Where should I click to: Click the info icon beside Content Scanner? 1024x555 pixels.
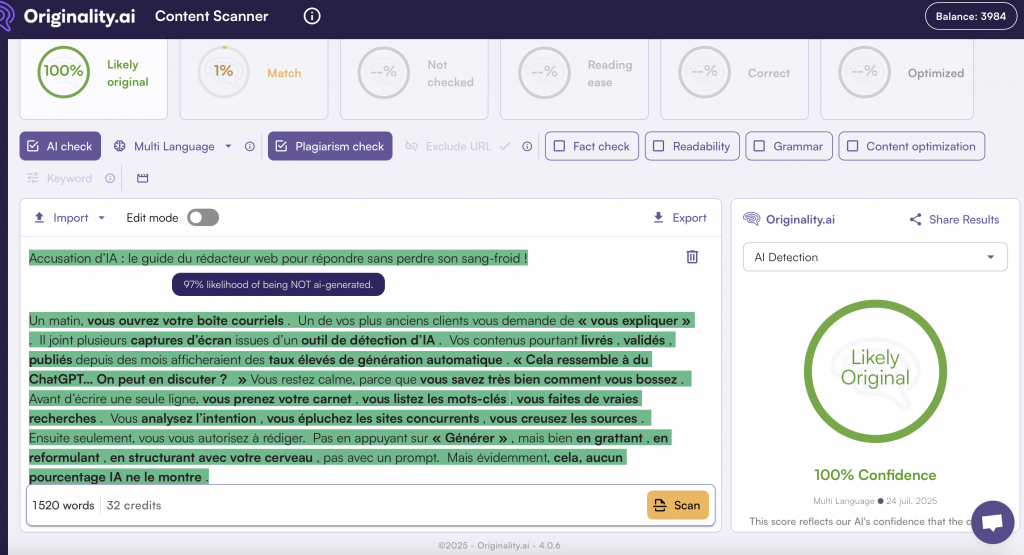coord(312,16)
